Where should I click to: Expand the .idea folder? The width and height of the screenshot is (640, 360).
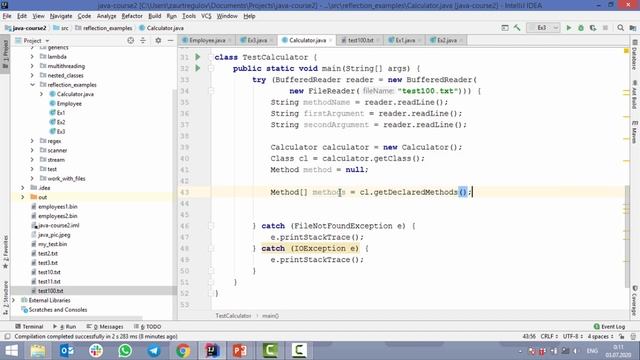point(23,188)
